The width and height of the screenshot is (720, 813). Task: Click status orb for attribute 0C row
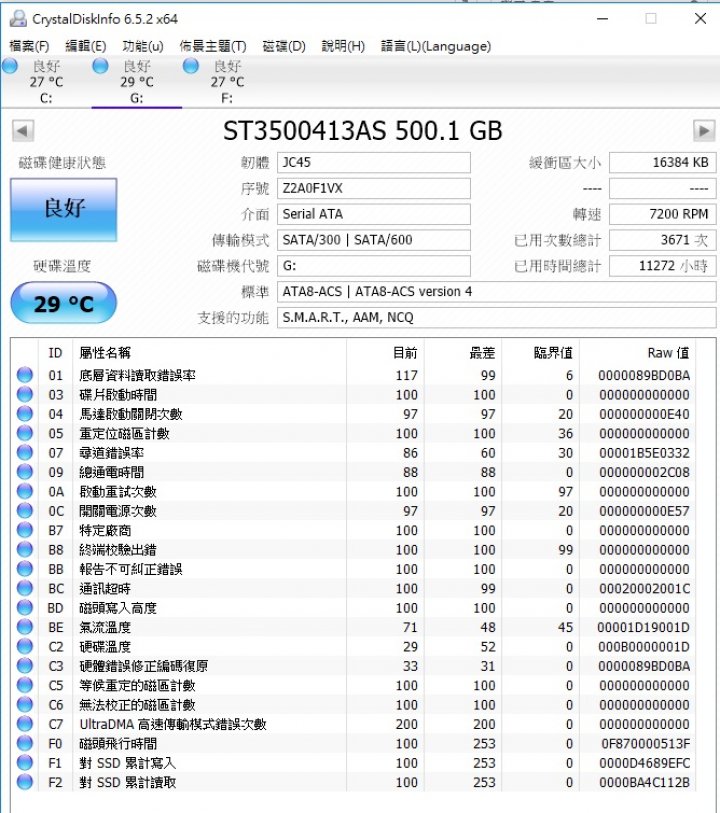click(24, 511)
